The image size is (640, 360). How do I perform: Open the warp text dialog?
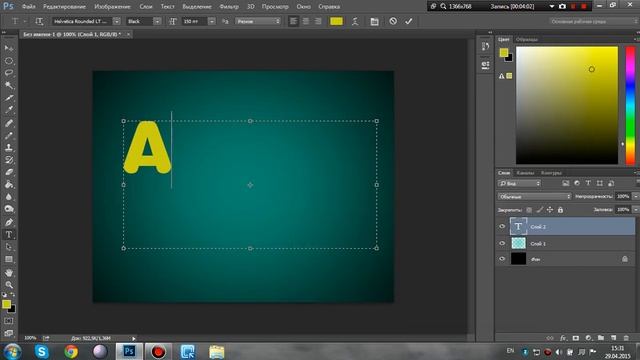pos(355,21)
